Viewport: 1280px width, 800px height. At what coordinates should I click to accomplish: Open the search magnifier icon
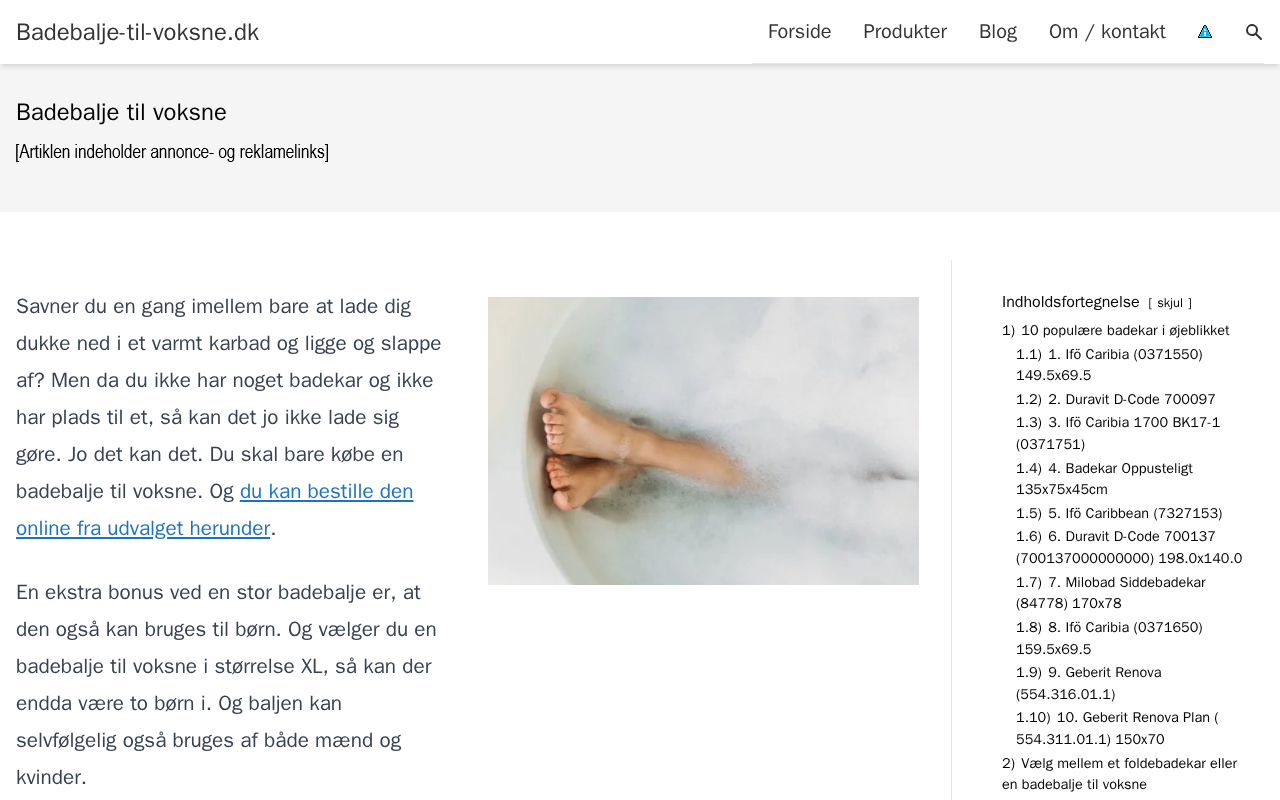pyautogui.click(x=1253, y=32)
